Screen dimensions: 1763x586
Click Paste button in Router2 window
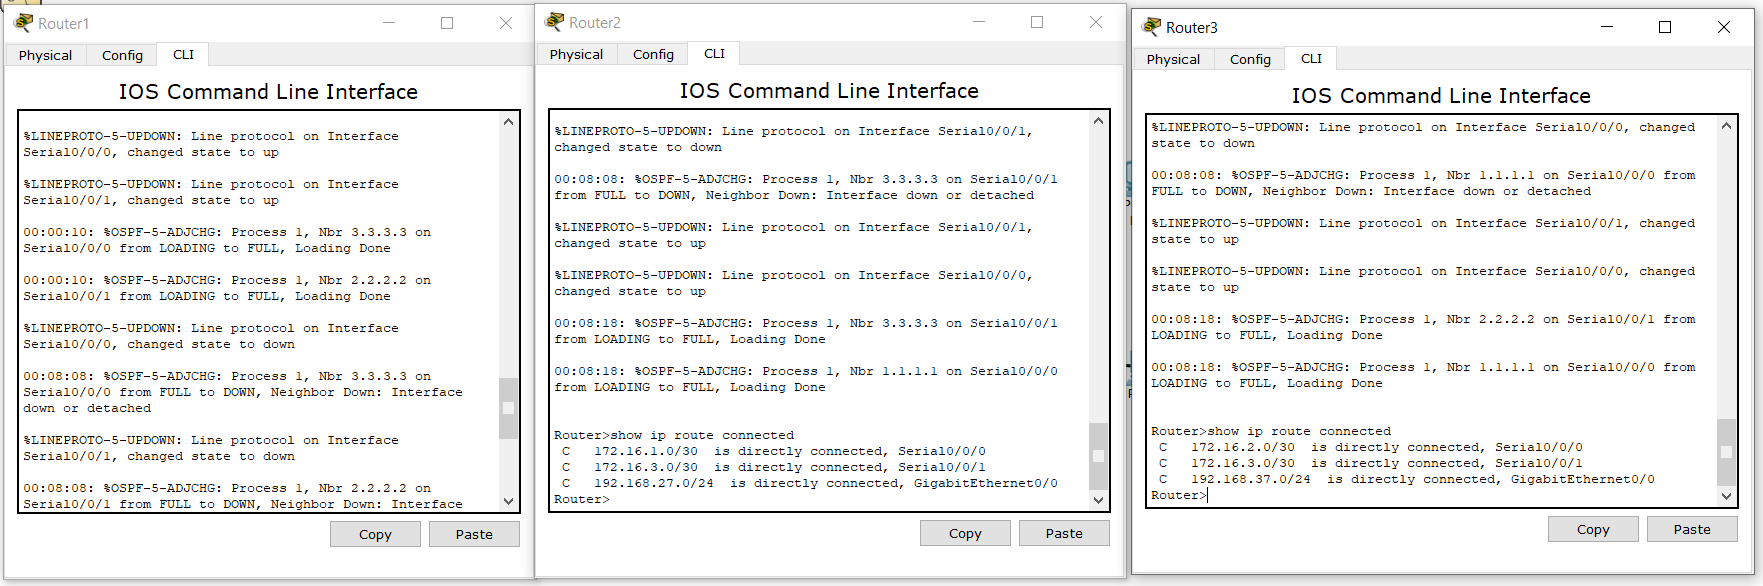click(1064, 533)
